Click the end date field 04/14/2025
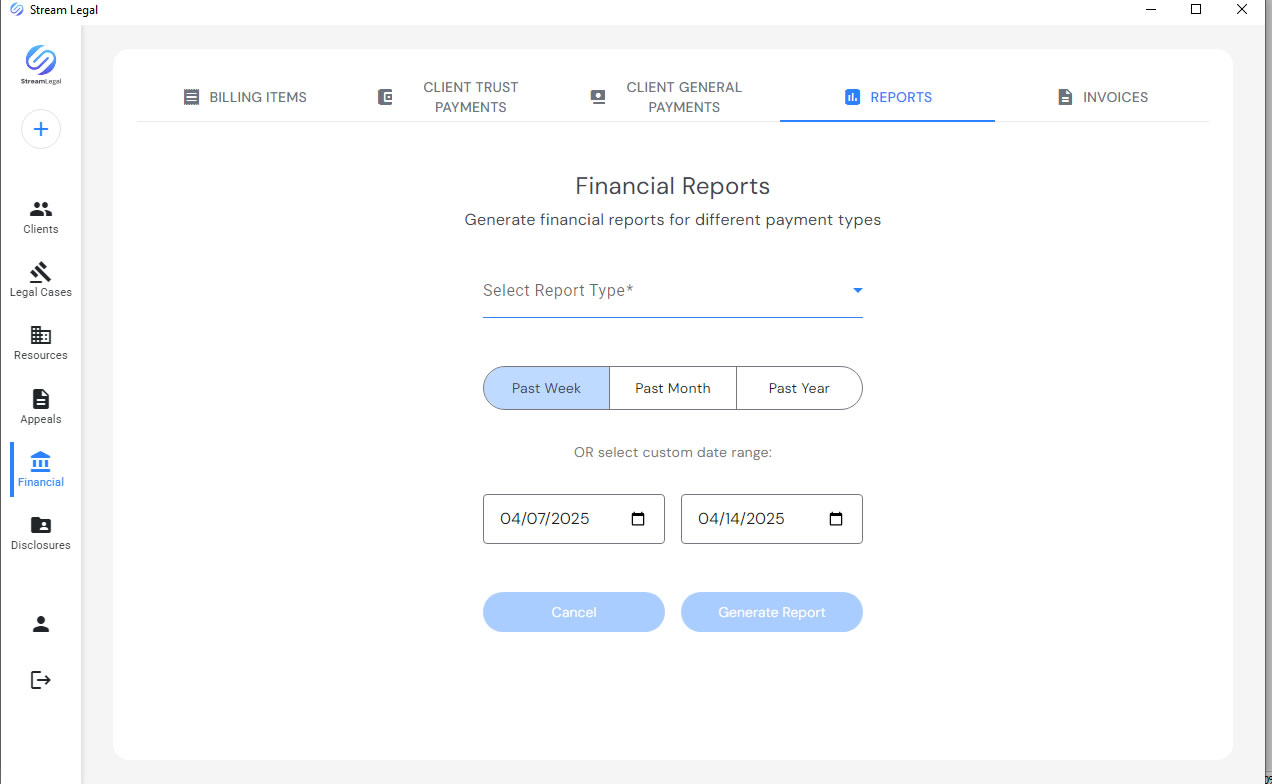The width and height of the screenshot is (1272, 784). 772,519
